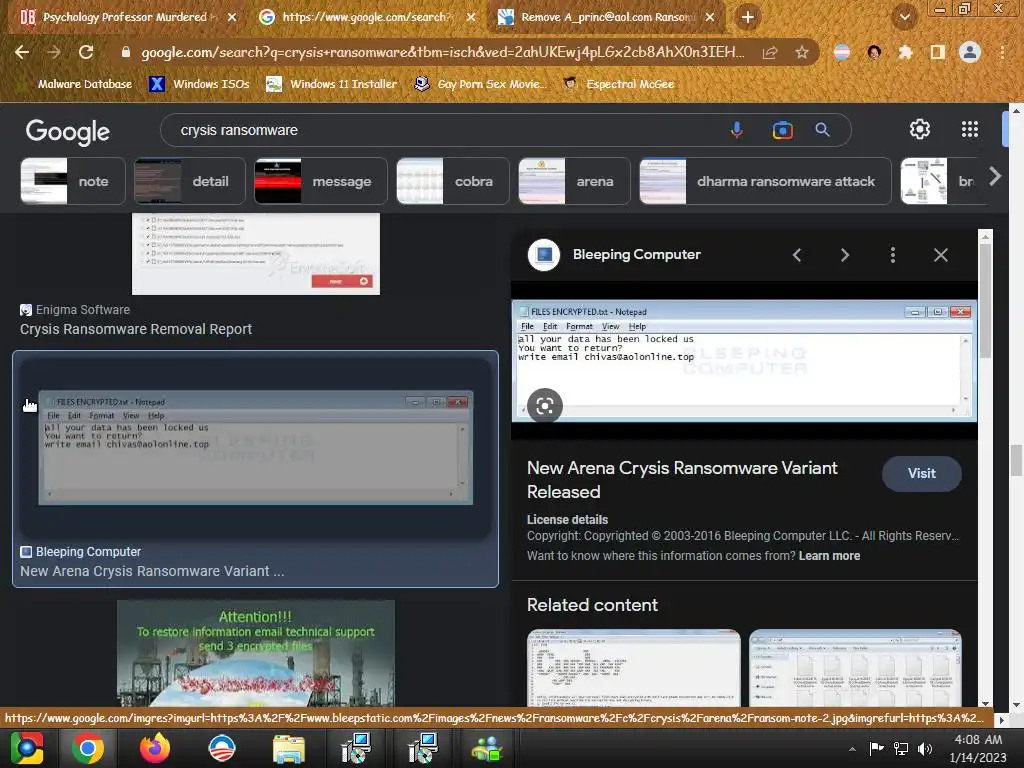Click the Visit button for Bleeping Computer
1024x768 pixels.
point(921,473)
